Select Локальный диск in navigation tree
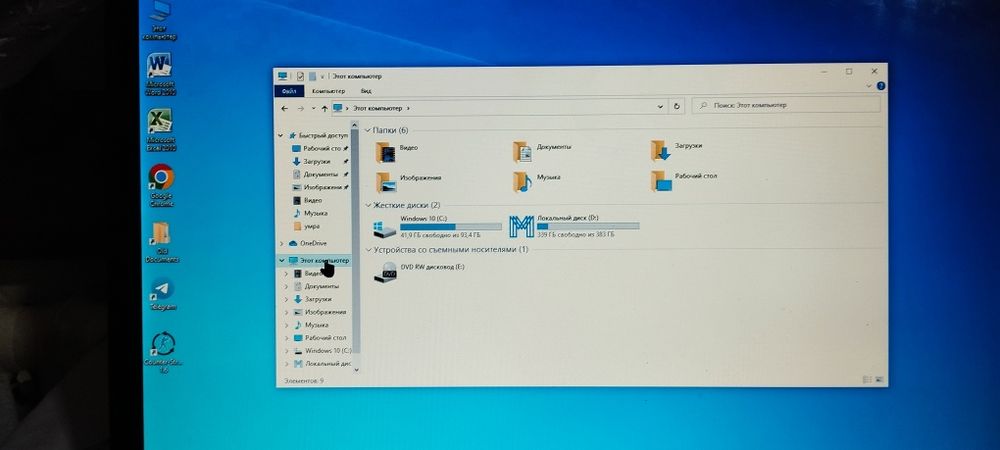This screenshot has width=1000, height=450. 322,364
